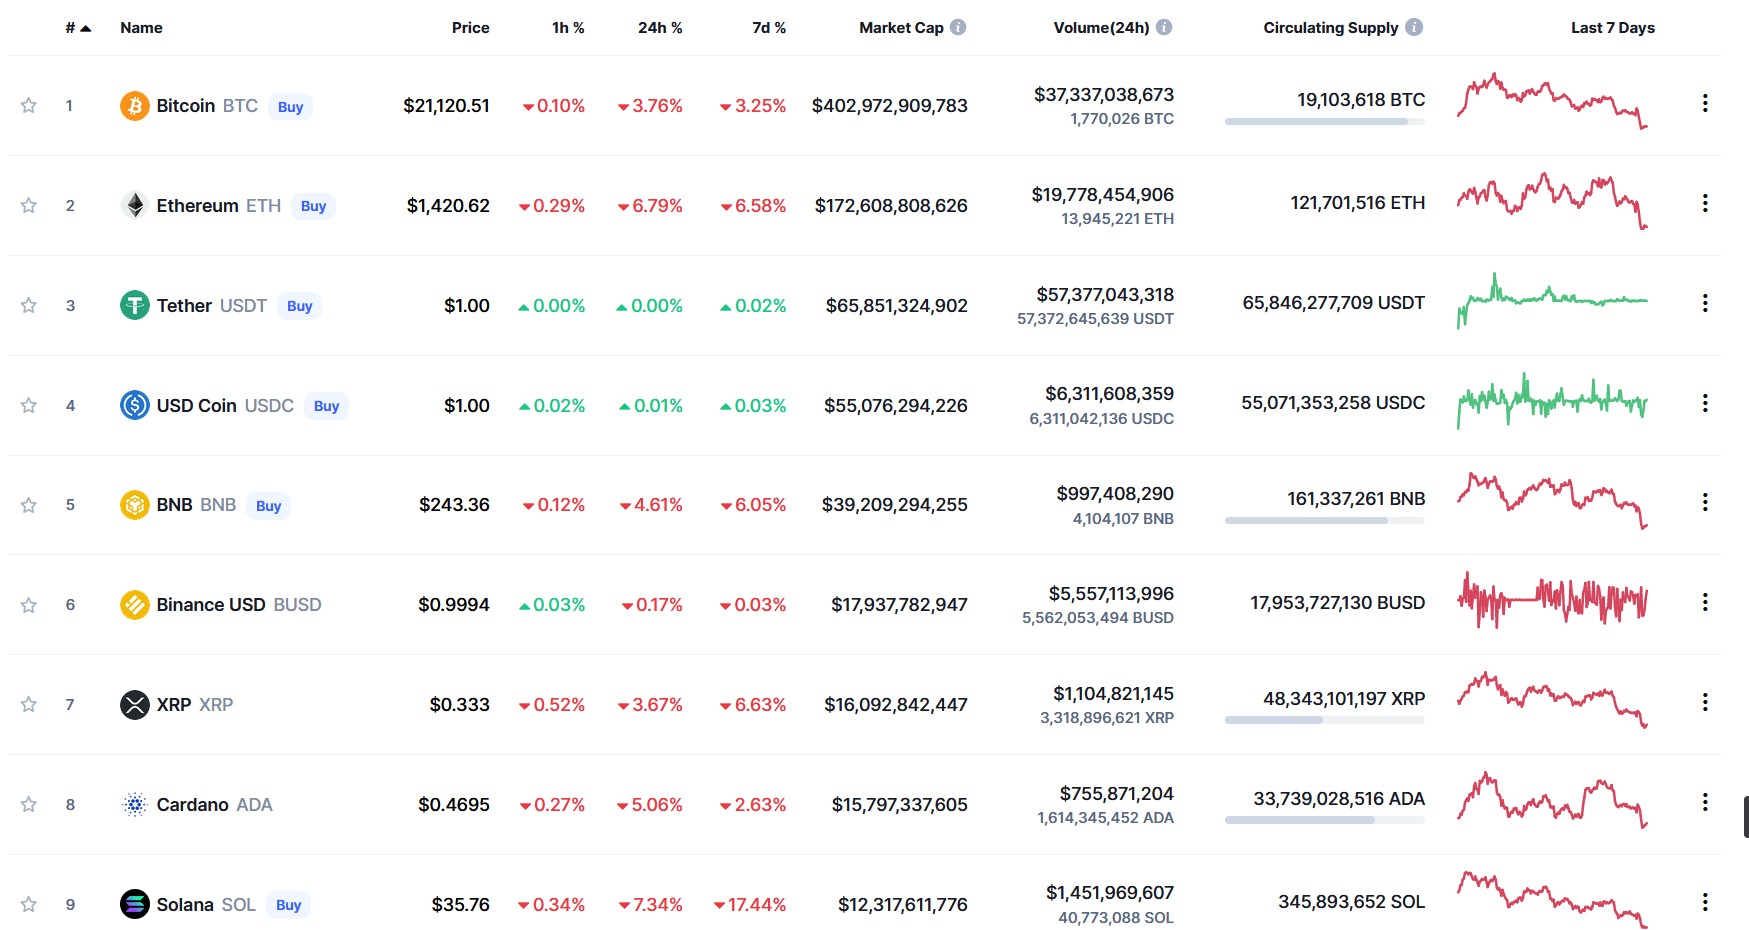Open the three-dot menu for USD Coin
The width and height of the screenshot is (1749, 930).
point(1705,403)
